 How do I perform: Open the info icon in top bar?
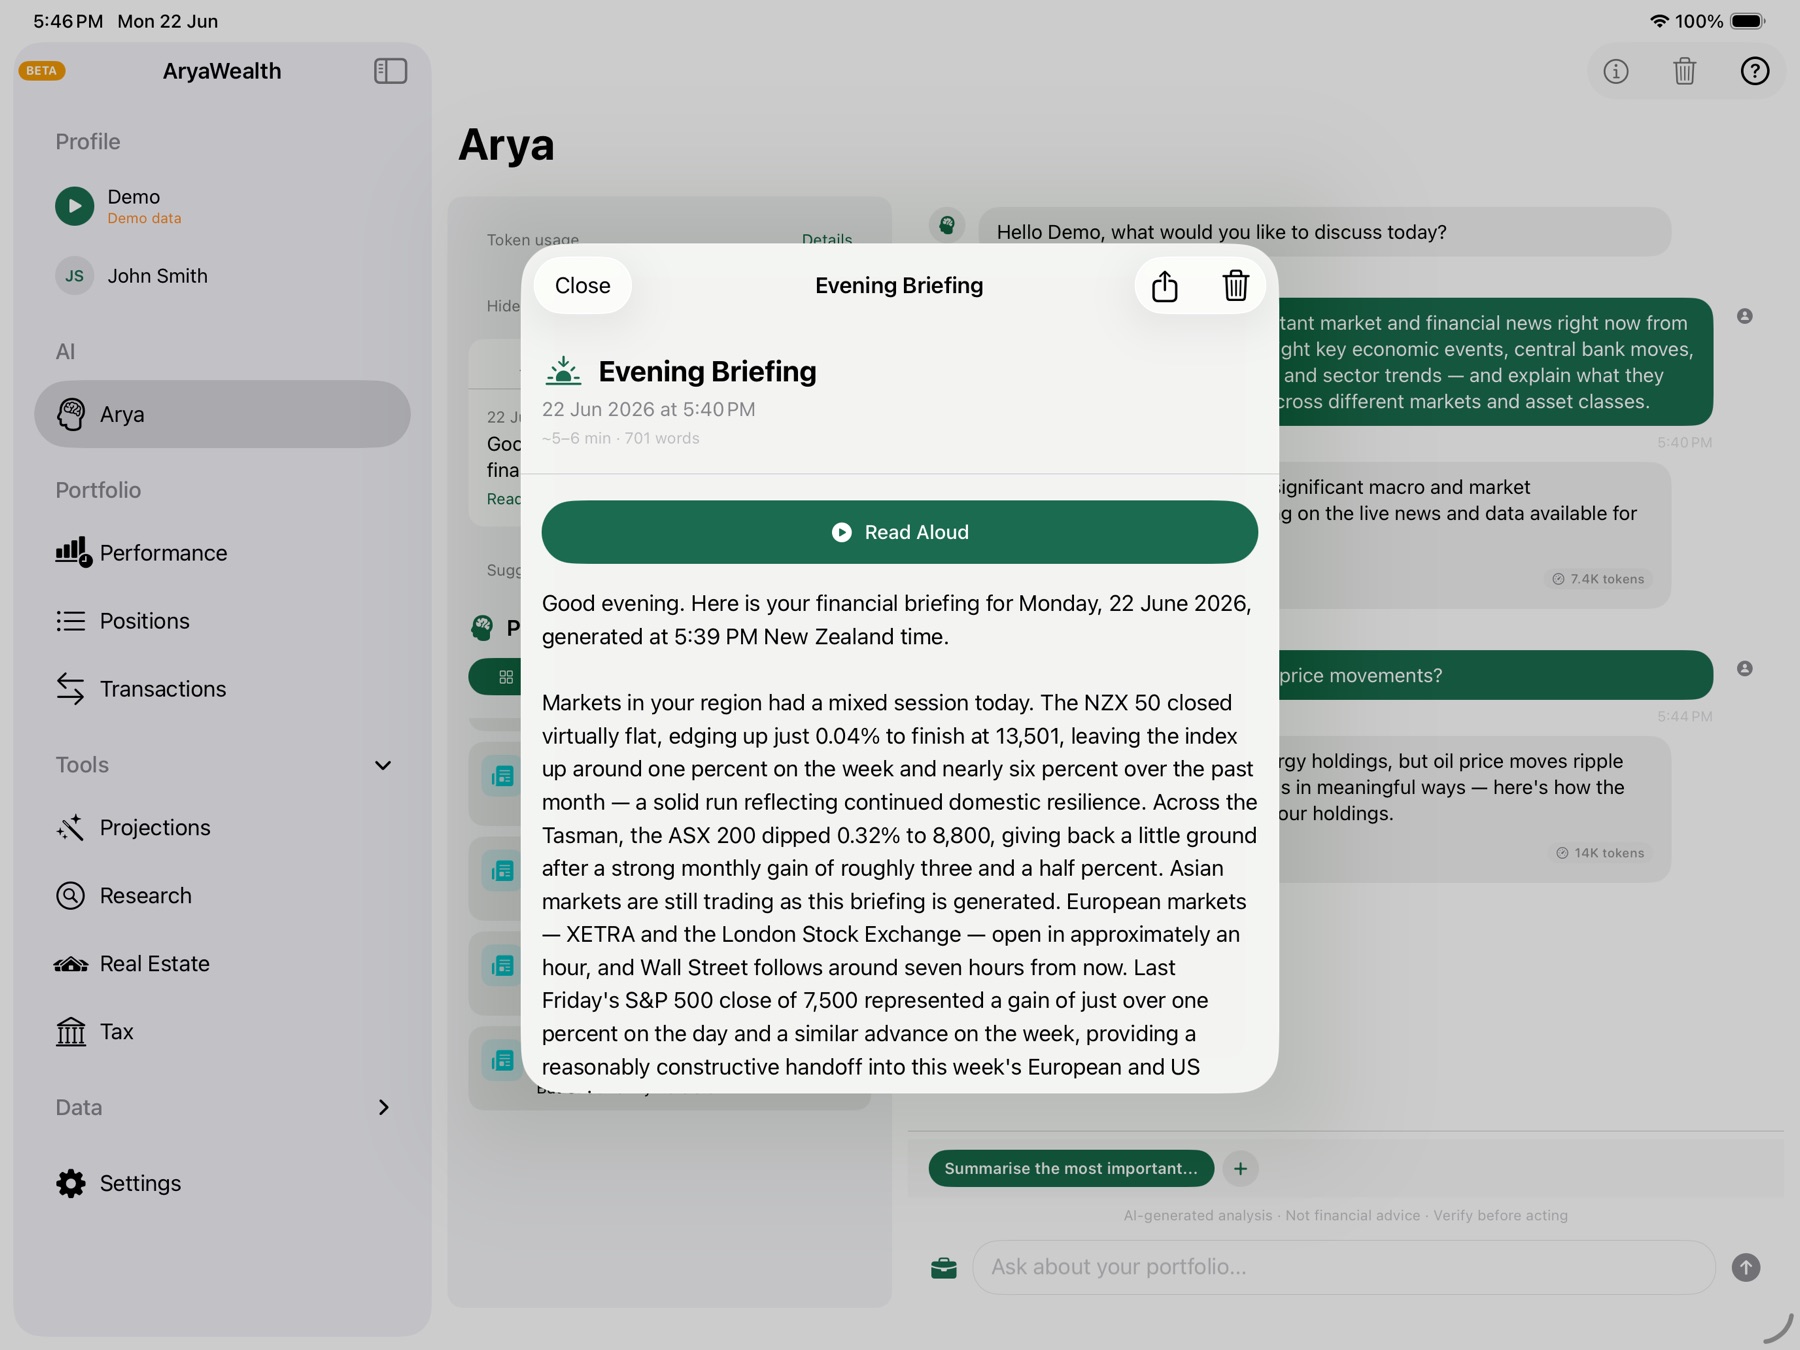point(1615,71)
